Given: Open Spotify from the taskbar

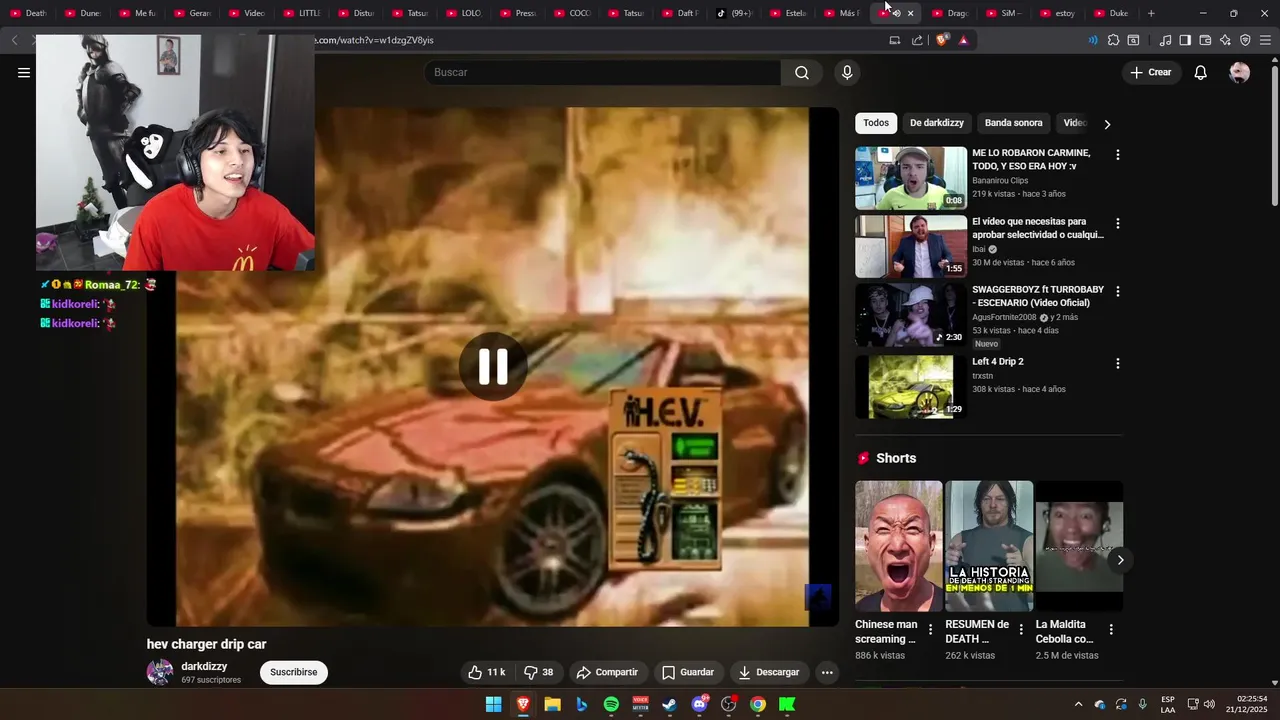Looking at the screenshot, I should [x=611, y=704].
